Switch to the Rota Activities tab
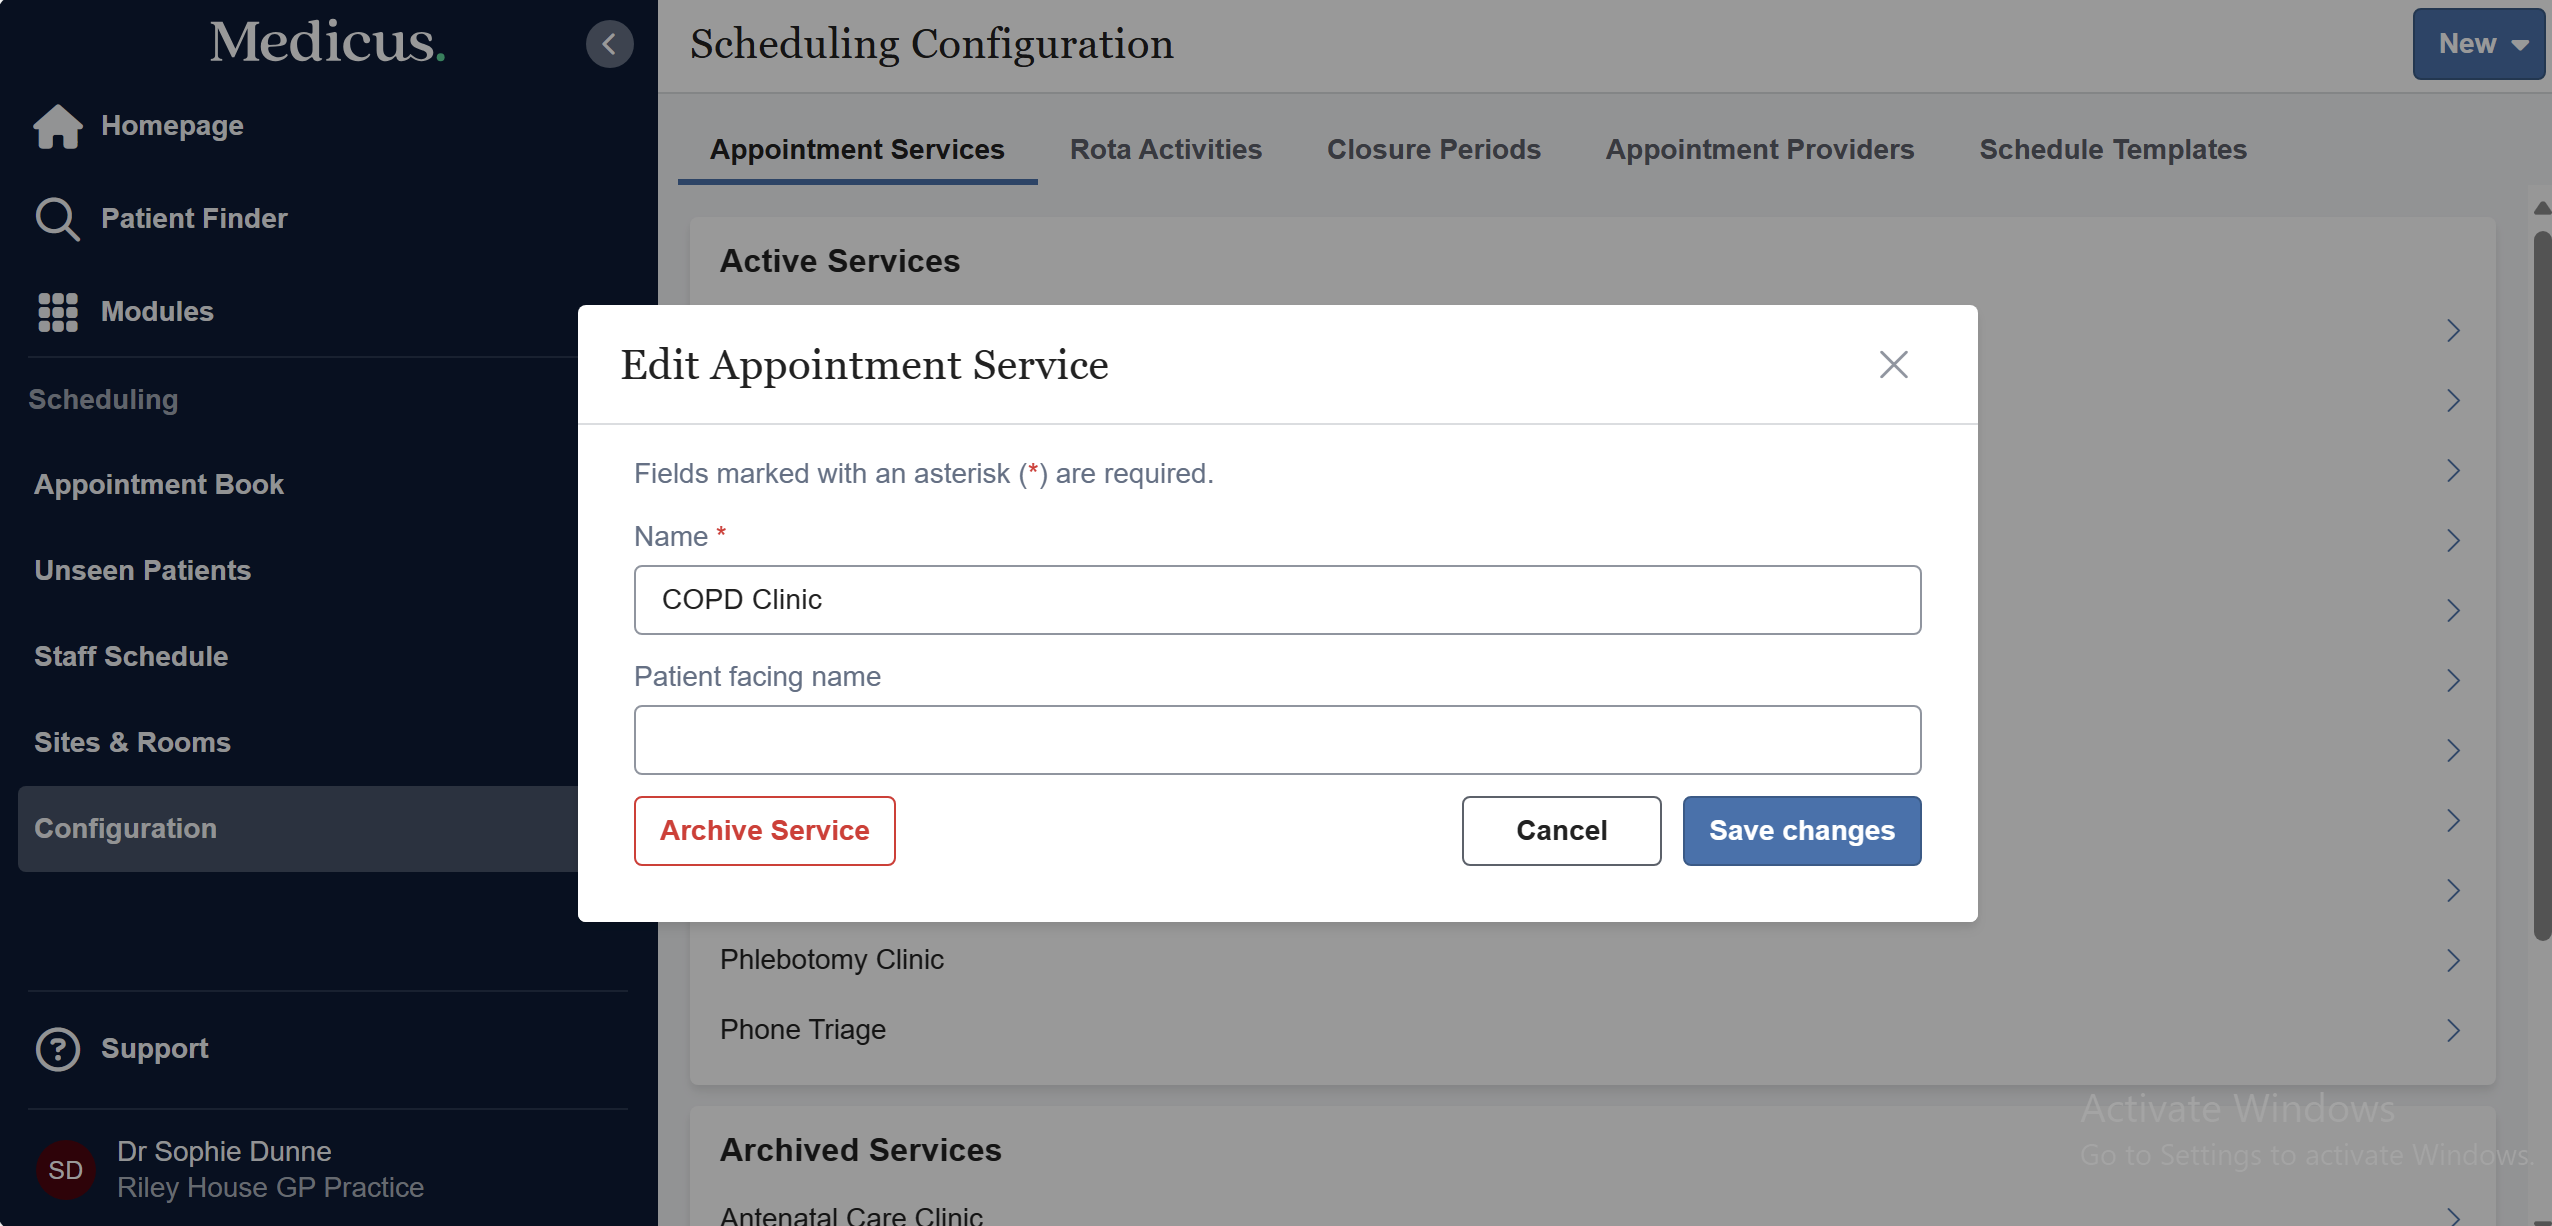The height and width of the screenshot is (1226, 2552). [x=1165, y=150]
